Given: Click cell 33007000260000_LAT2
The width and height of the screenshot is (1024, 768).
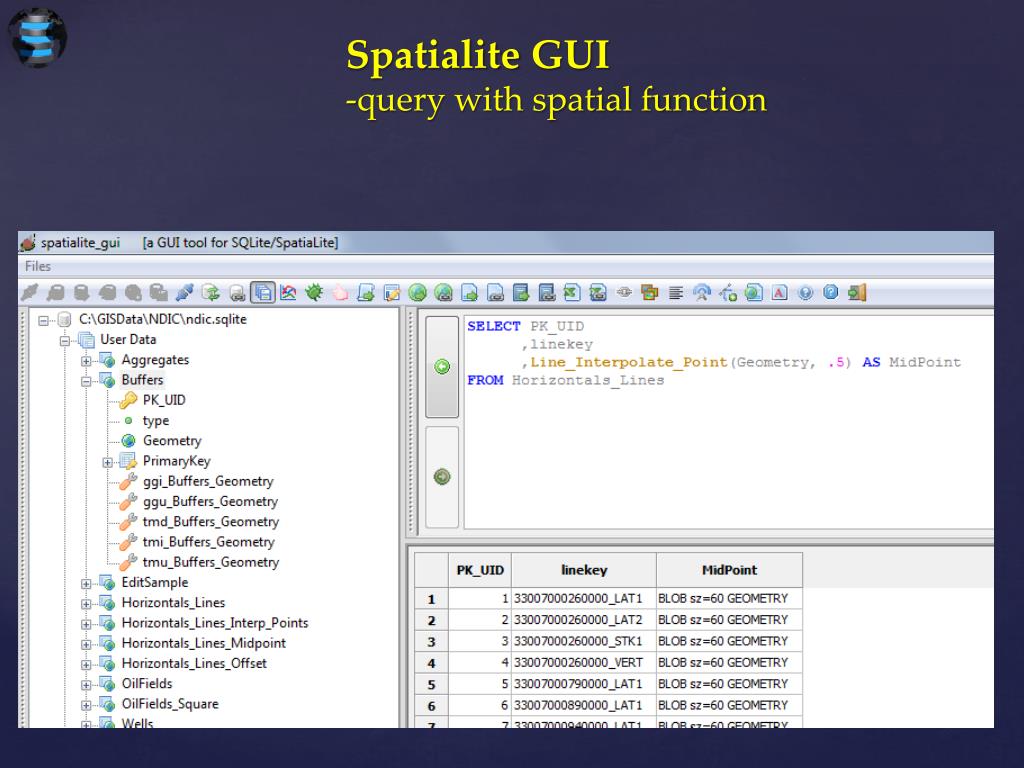Looking at the screenshot, I should 584,620.
